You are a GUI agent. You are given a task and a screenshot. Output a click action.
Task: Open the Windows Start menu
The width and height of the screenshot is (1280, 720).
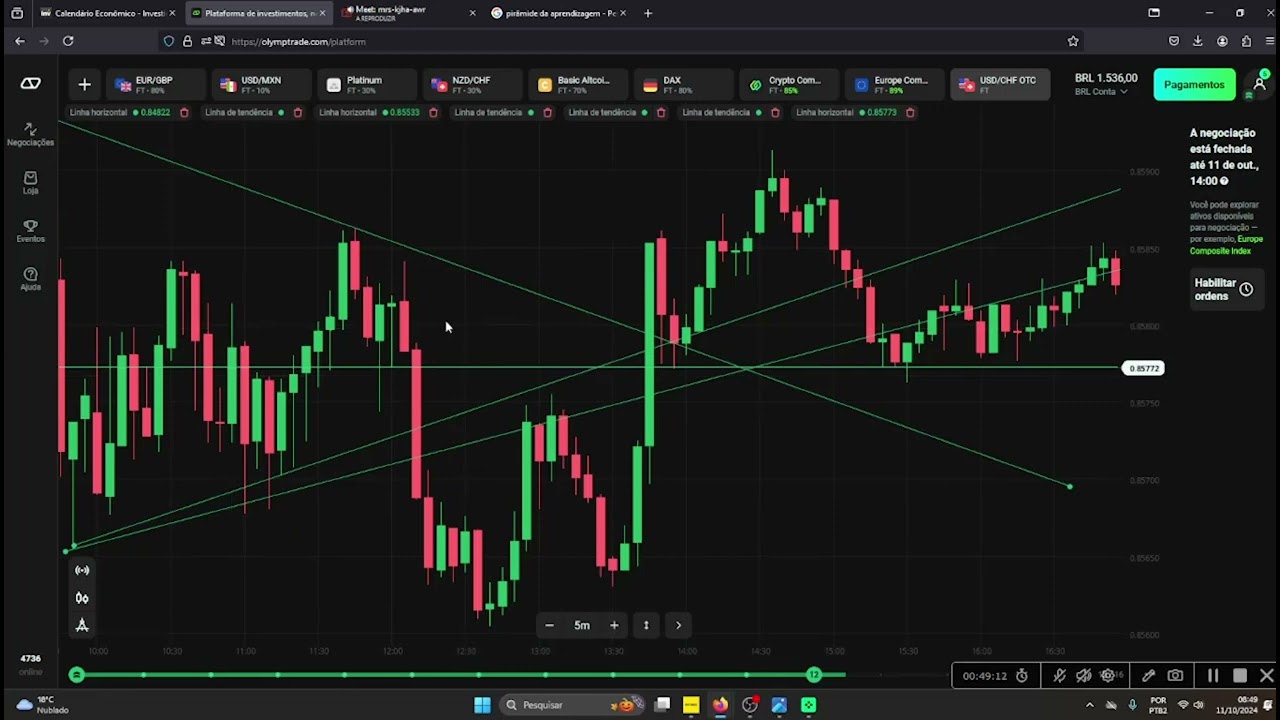(x=482, y=705)
